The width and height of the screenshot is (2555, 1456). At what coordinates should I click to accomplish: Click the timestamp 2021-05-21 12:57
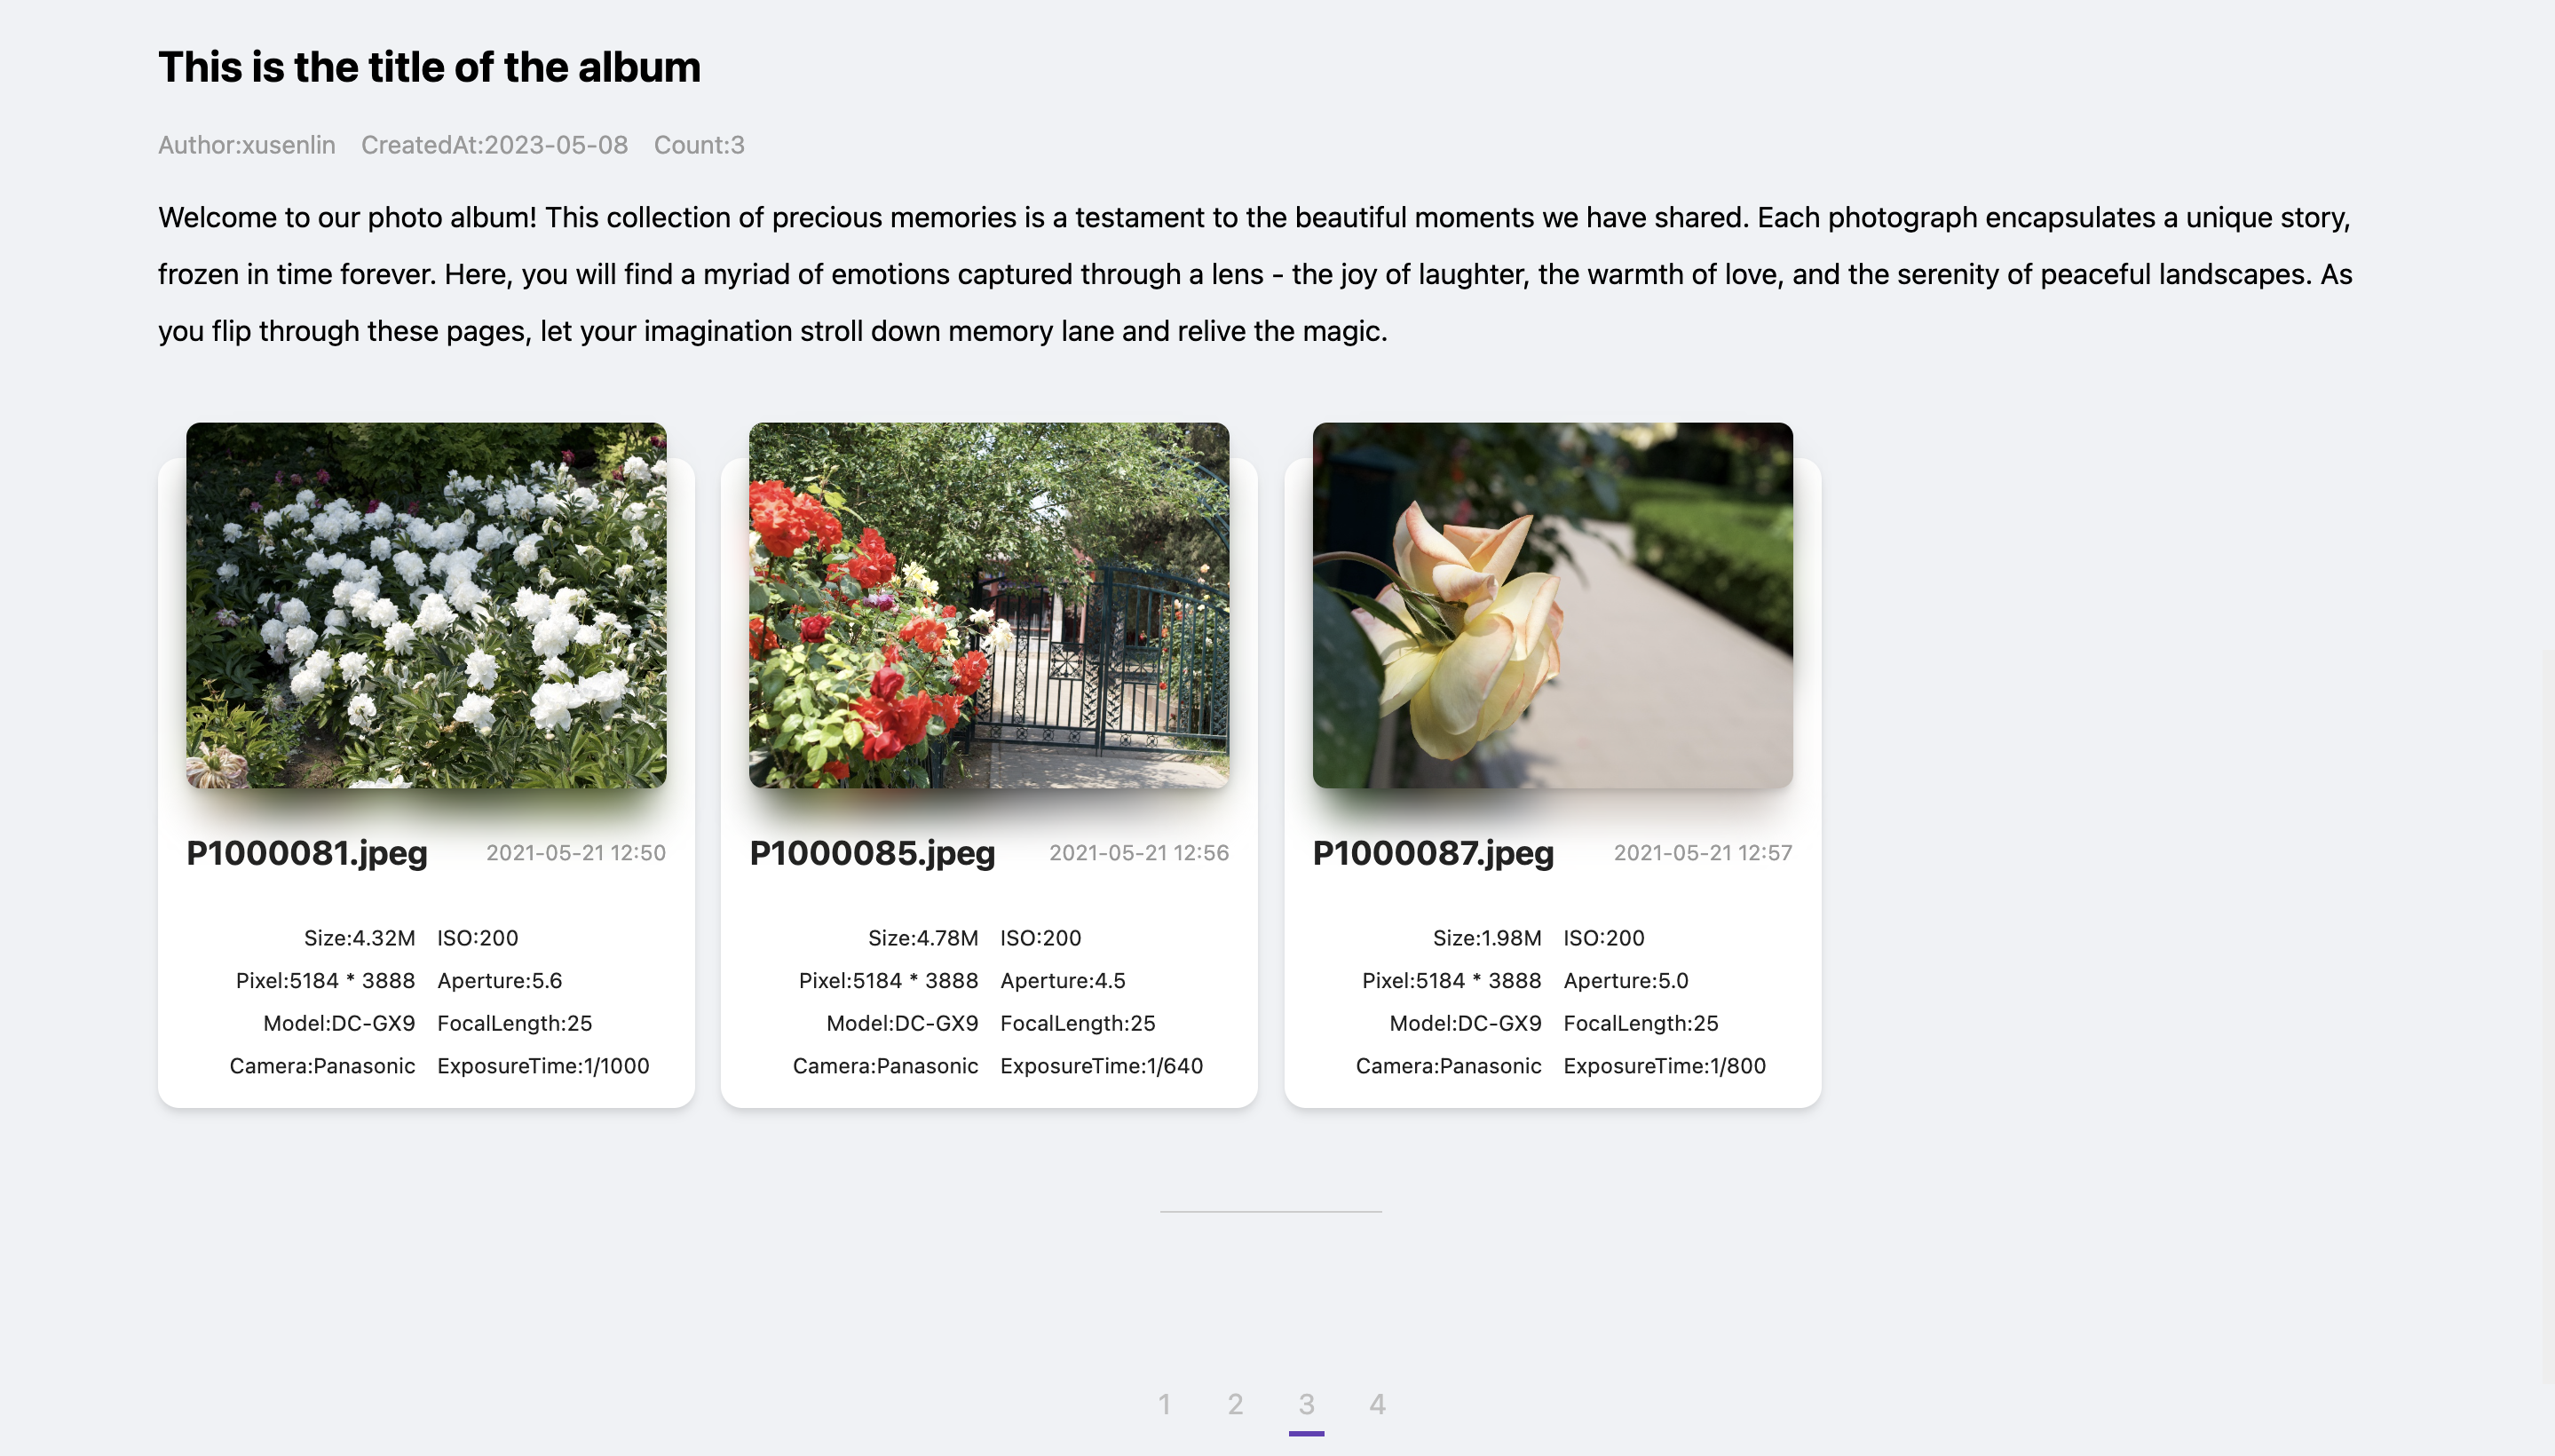click(1703, 853)
